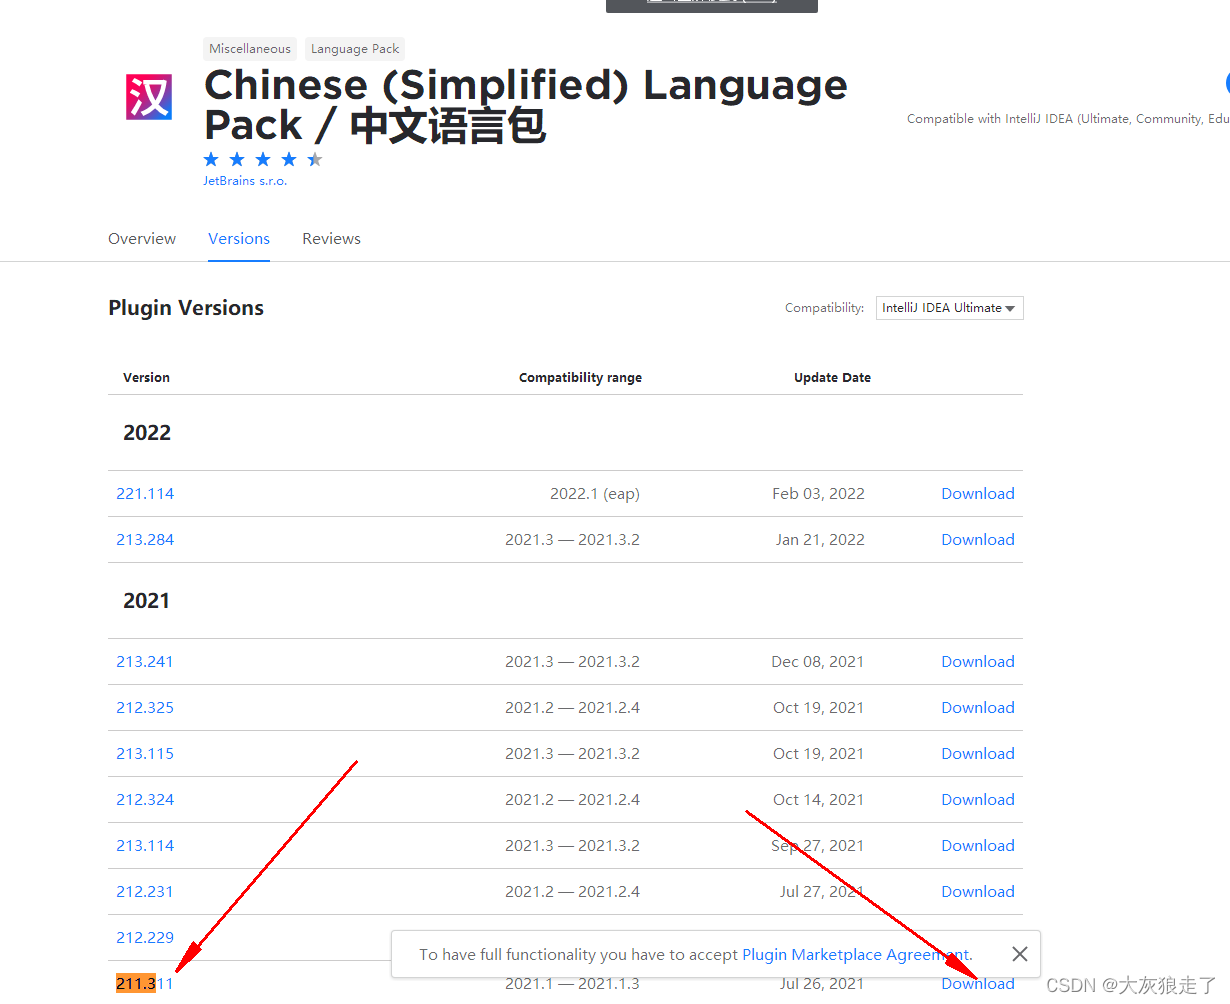Open version 212.325 link
Viewport: 1230px width, 1004px height.
[x=145, y=708]
